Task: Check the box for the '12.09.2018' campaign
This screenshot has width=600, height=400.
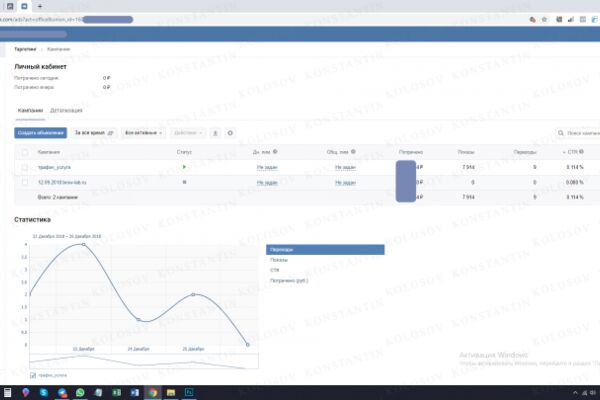Action: click(25, 182)
